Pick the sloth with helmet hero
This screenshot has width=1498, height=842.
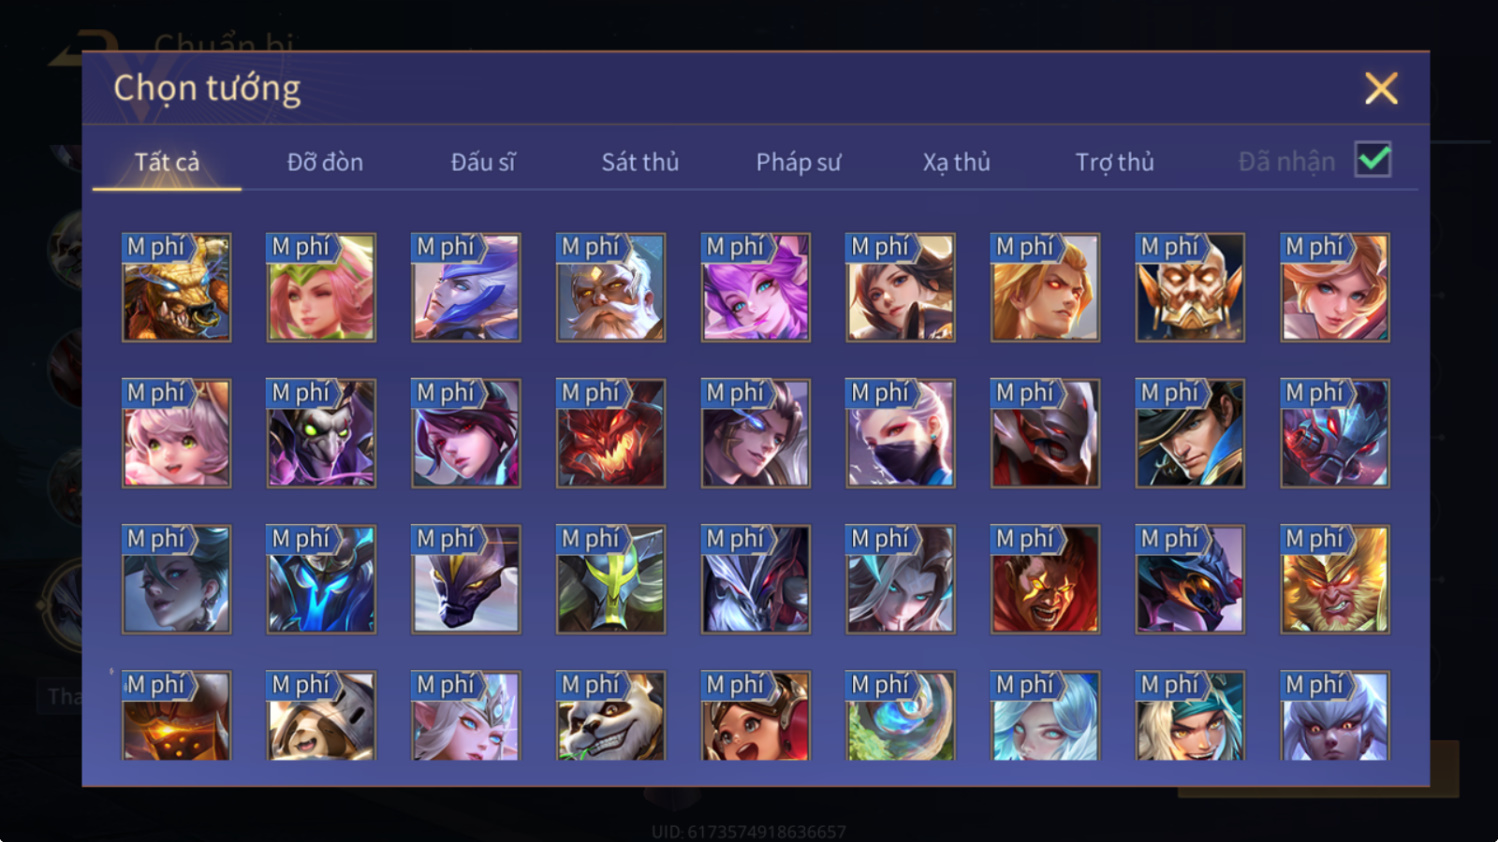coord(321,716)
